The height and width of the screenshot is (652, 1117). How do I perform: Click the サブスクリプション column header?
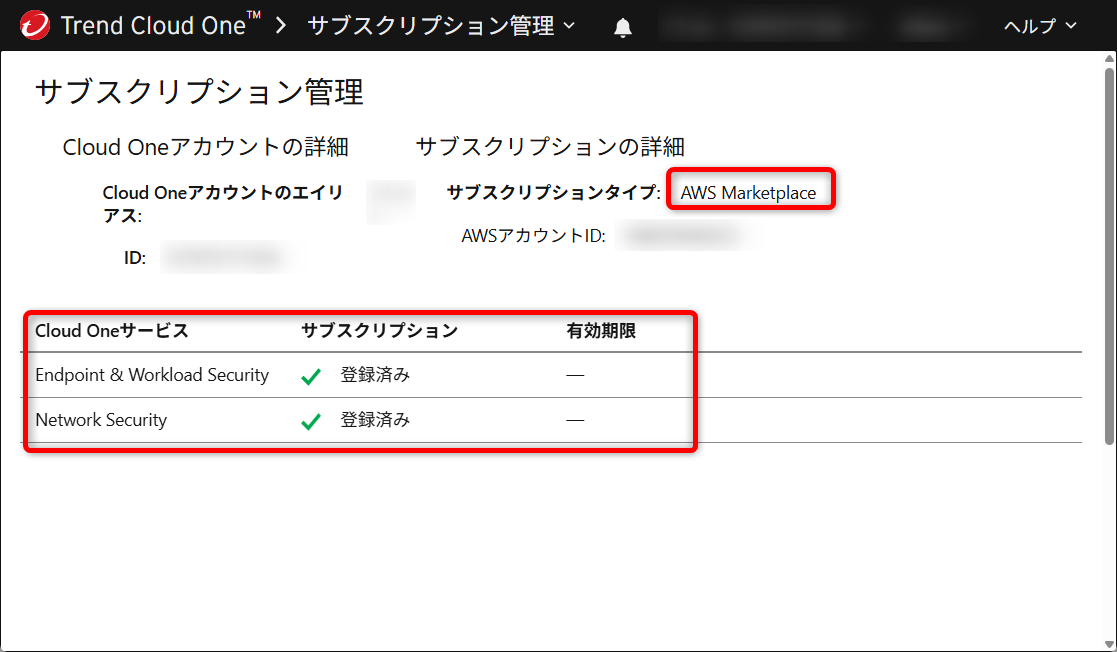pyautogui.click(x=379, y=331)
